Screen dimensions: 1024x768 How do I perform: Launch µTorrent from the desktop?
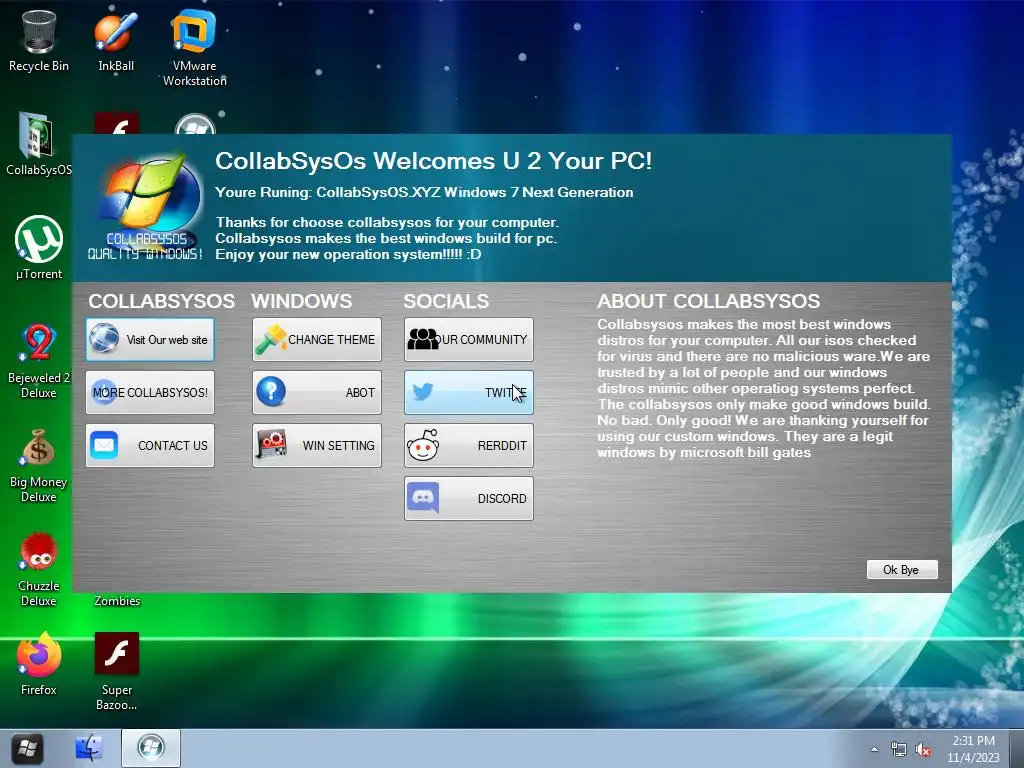tap(39, 248)
